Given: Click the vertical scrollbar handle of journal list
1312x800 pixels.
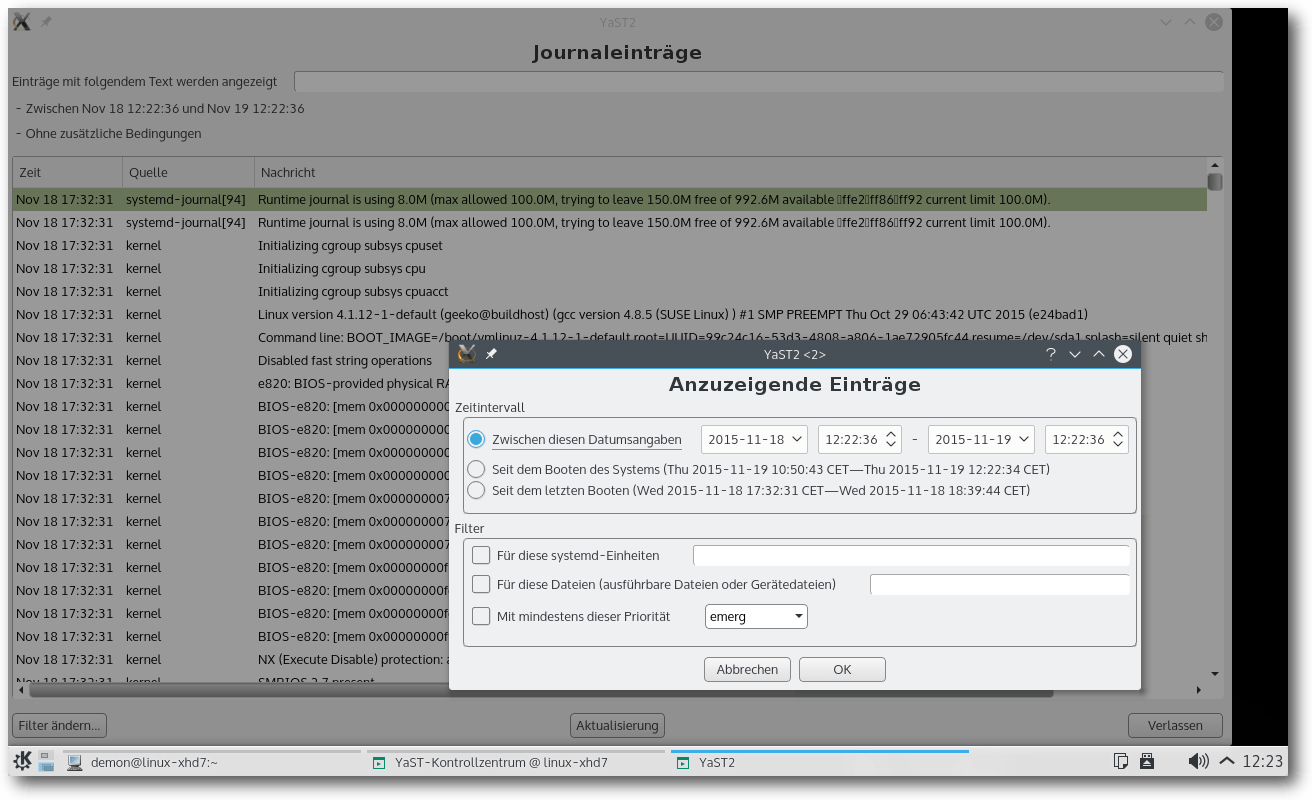Looking at the screenshot, I should (x=1215, y=181).
